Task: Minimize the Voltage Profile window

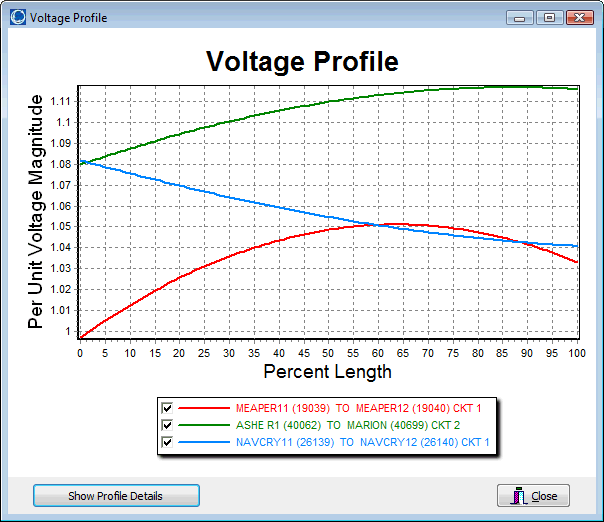Action: pos(521,17)
